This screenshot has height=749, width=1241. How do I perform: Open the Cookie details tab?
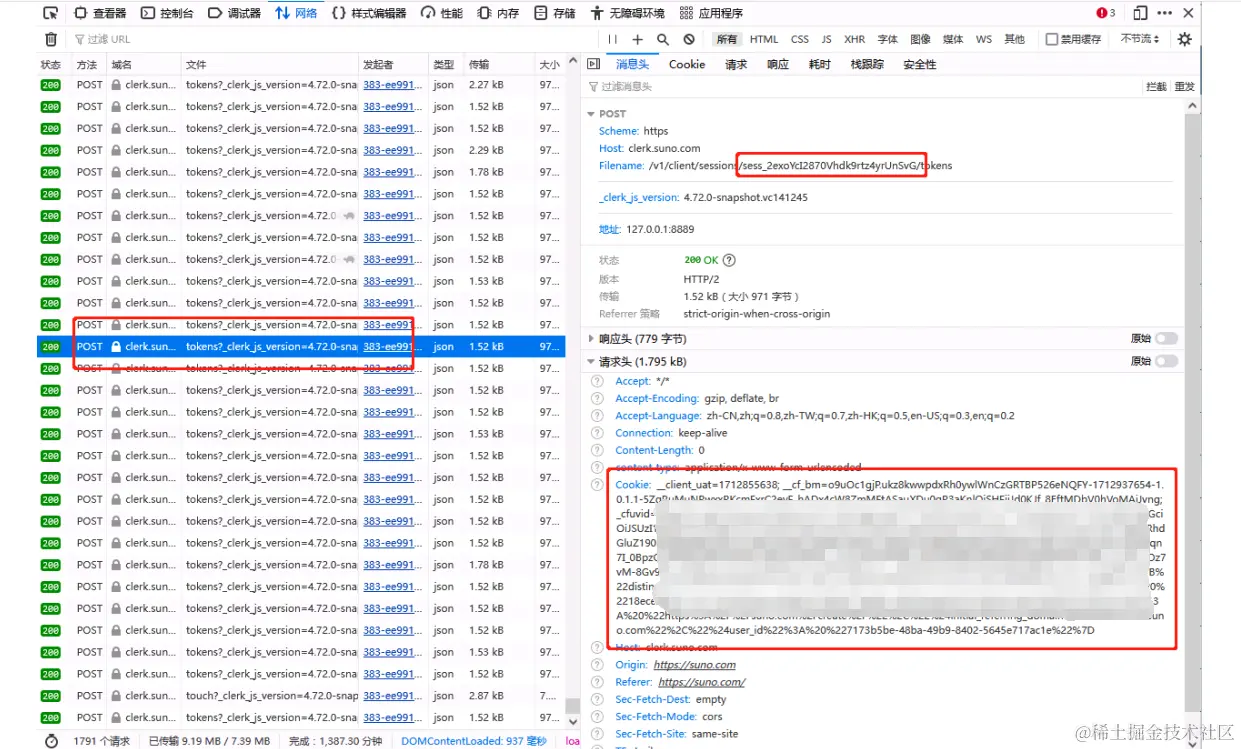coord(687,64)
